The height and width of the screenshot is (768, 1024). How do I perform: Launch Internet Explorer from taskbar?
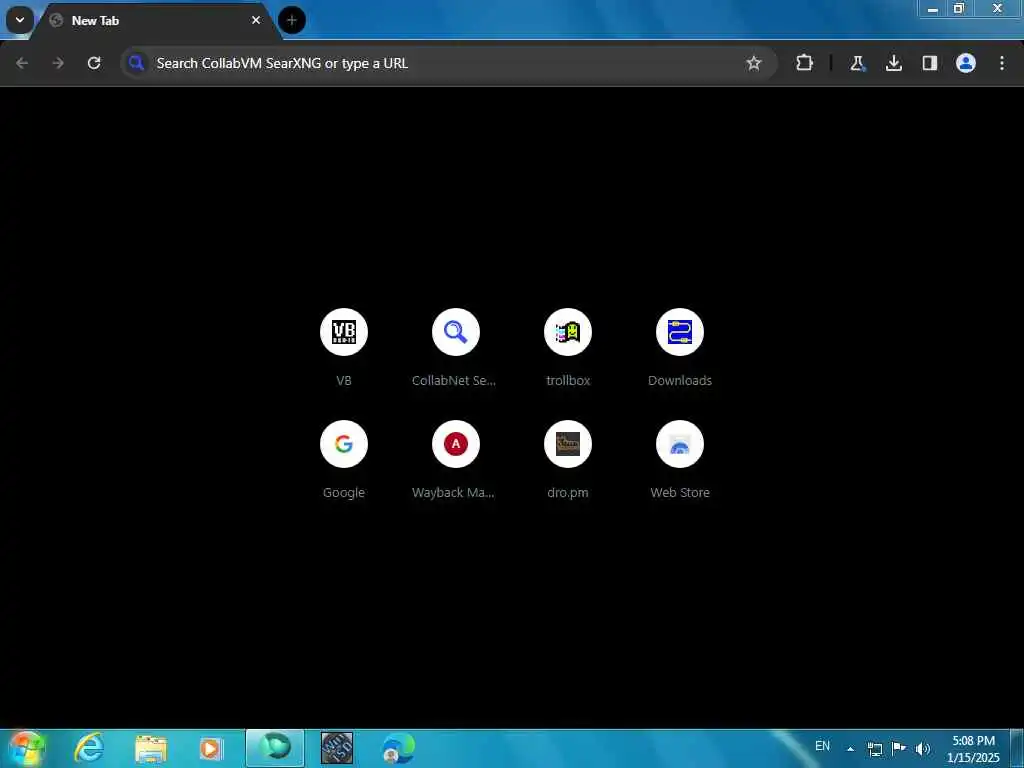click(x=89, y=748)
